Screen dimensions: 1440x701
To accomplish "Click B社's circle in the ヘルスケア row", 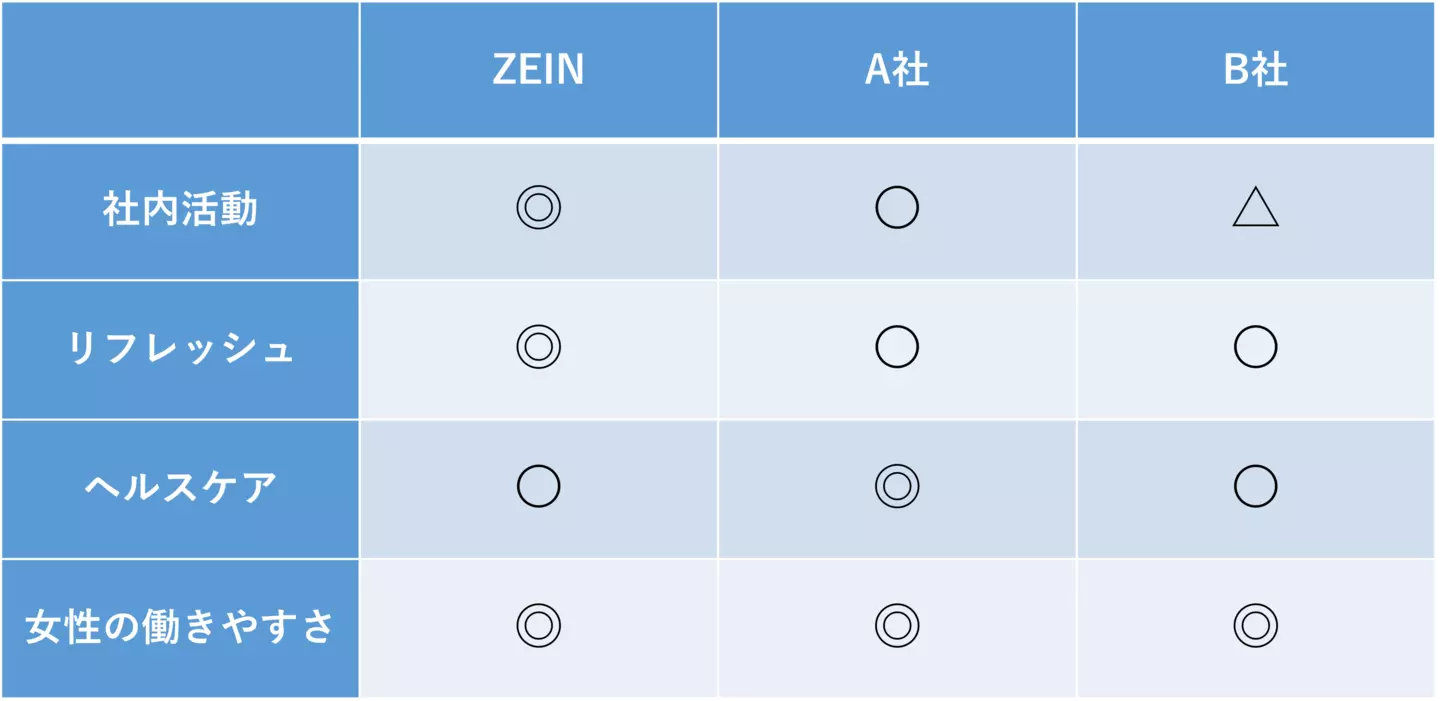I will point(1255,486).
